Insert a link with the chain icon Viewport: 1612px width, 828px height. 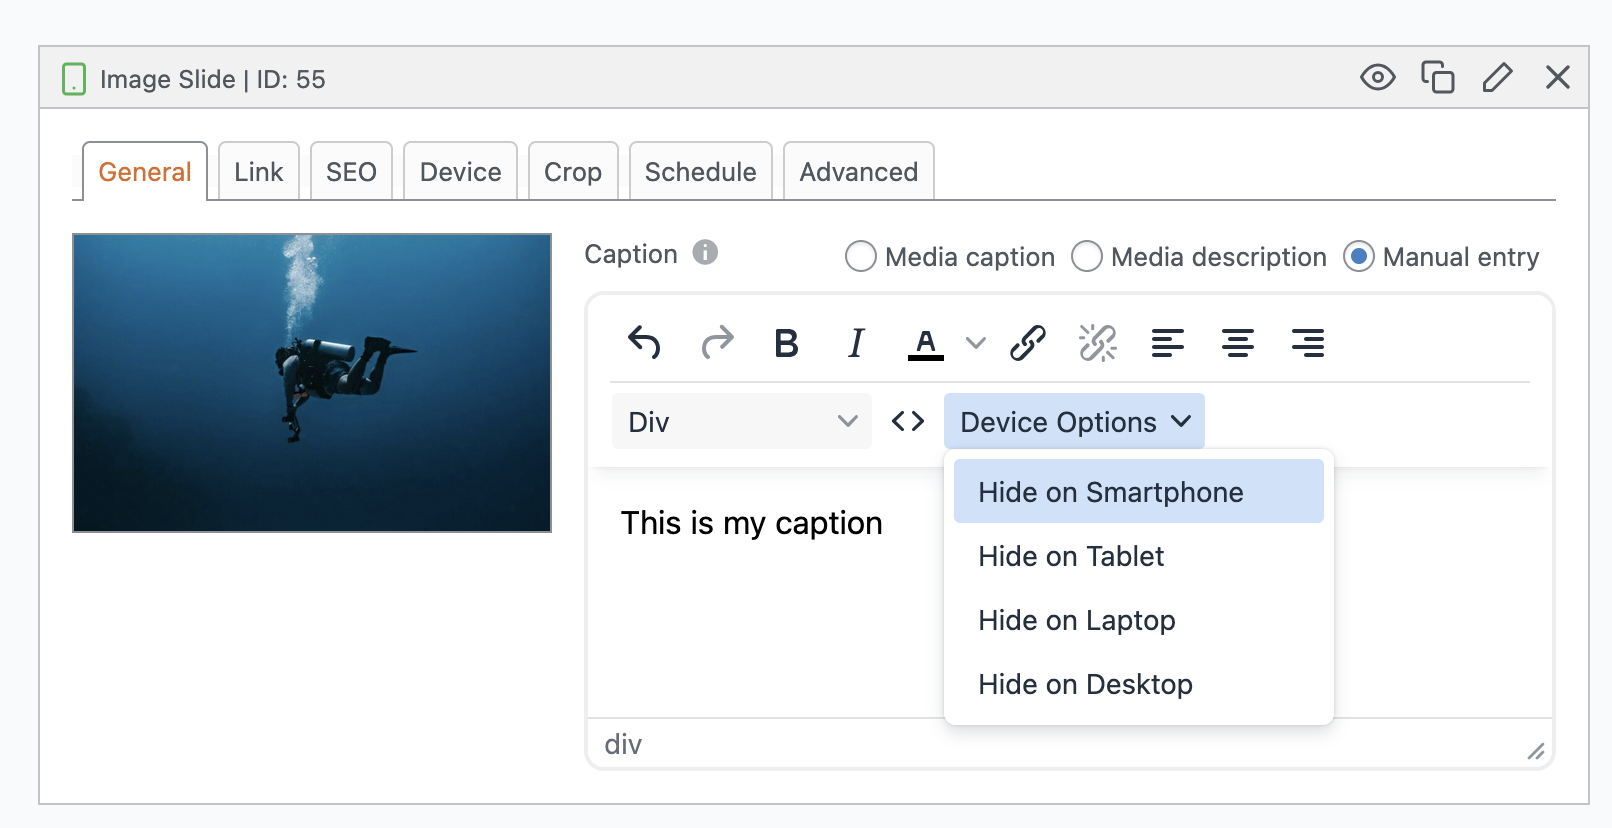click(x=1027, y=343)
